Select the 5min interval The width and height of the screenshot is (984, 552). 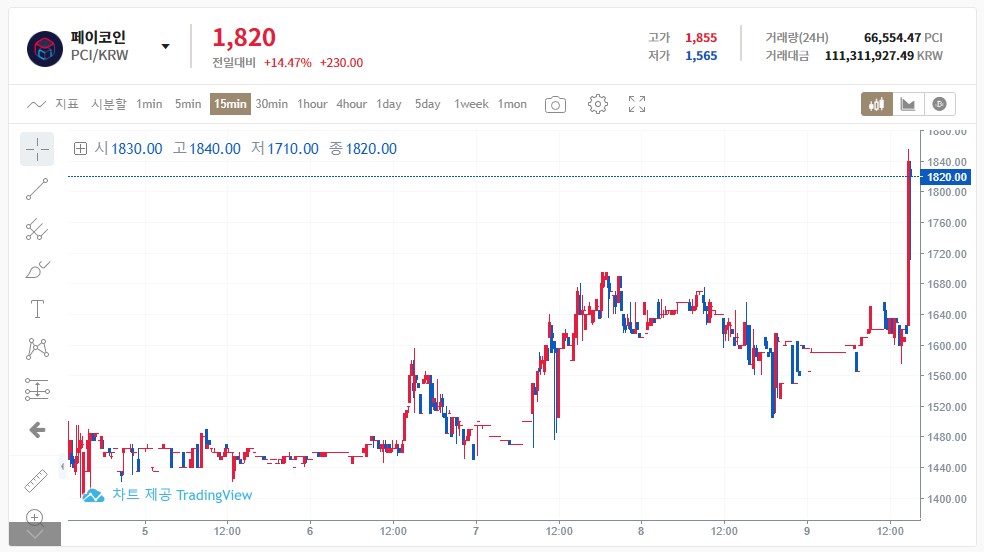click(x=188, y=104)
